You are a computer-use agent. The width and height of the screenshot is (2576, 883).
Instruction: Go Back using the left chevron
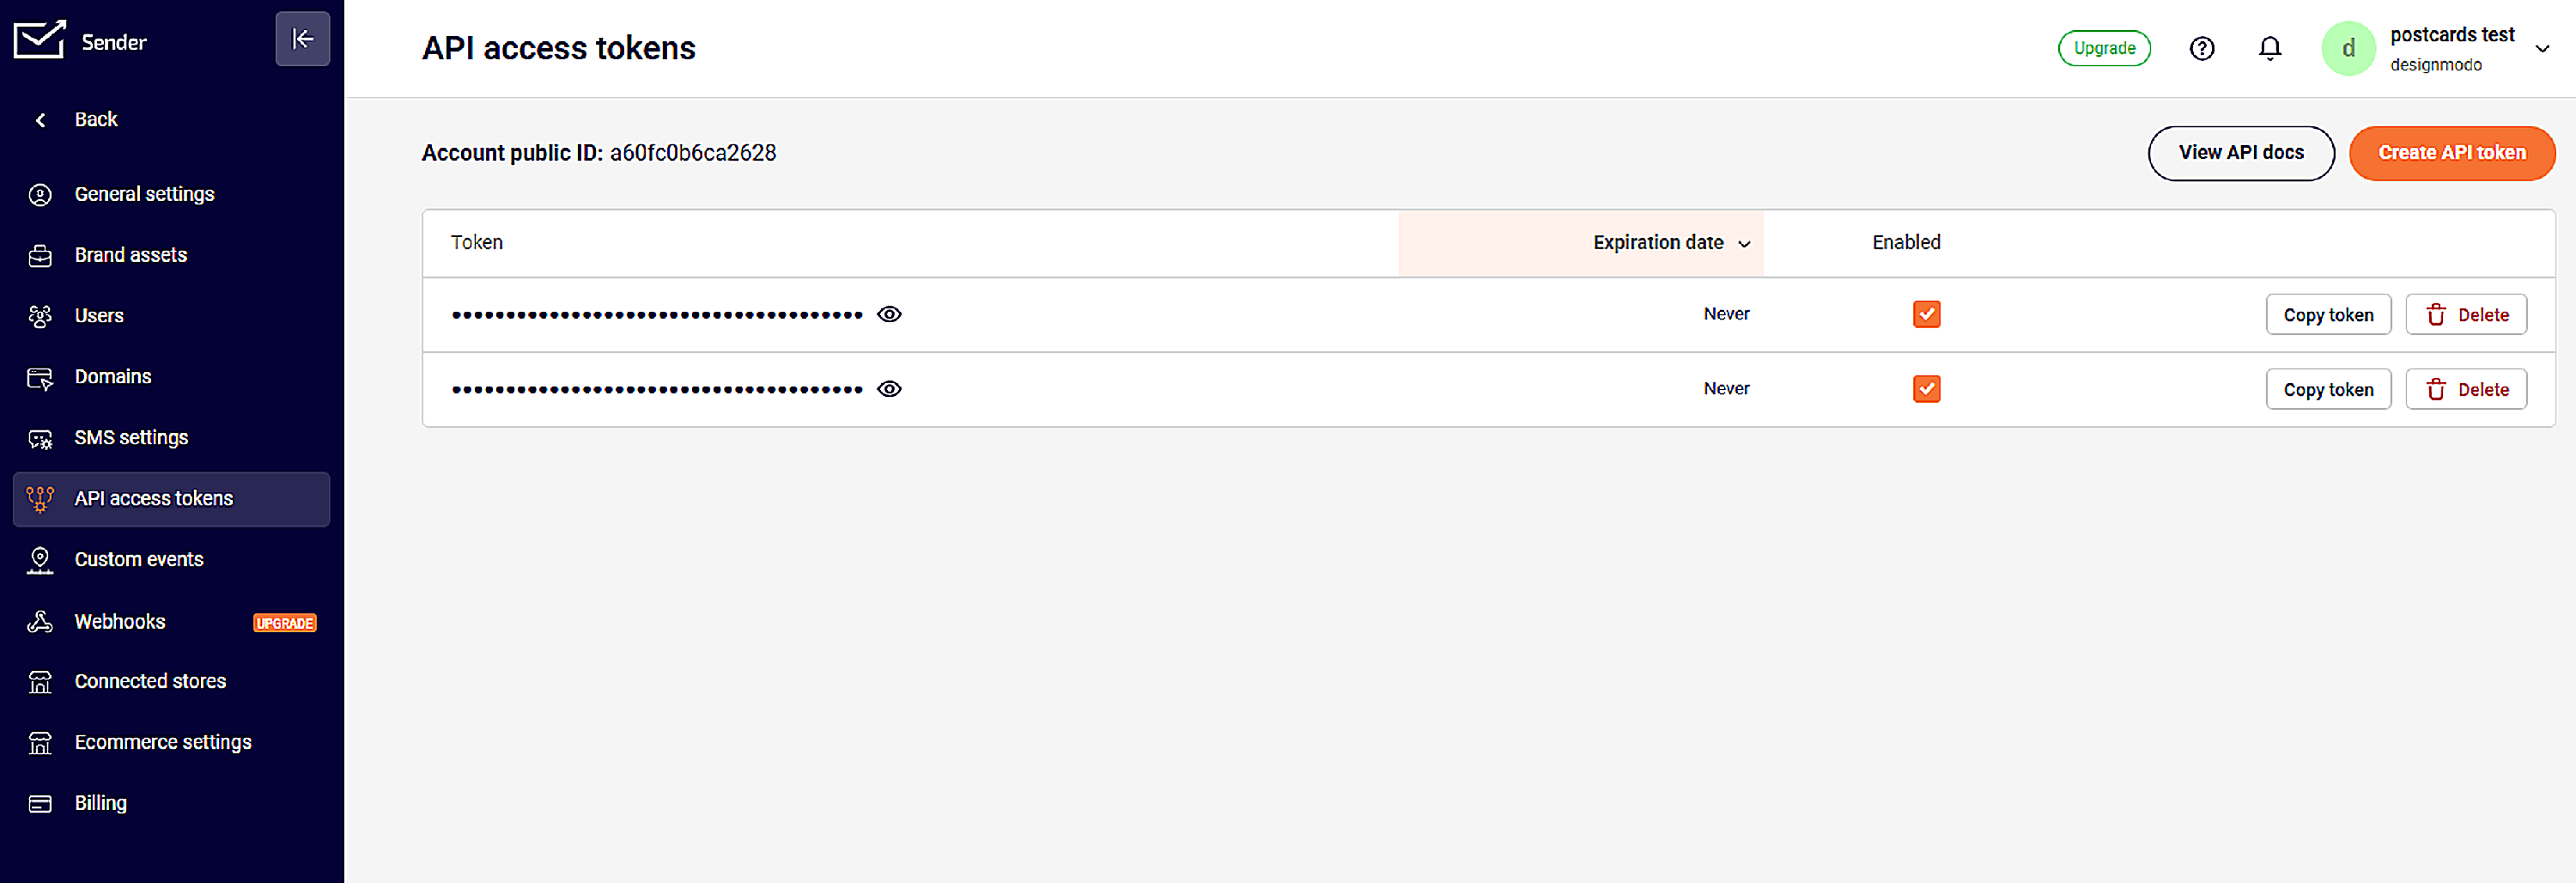pos(41,120)
